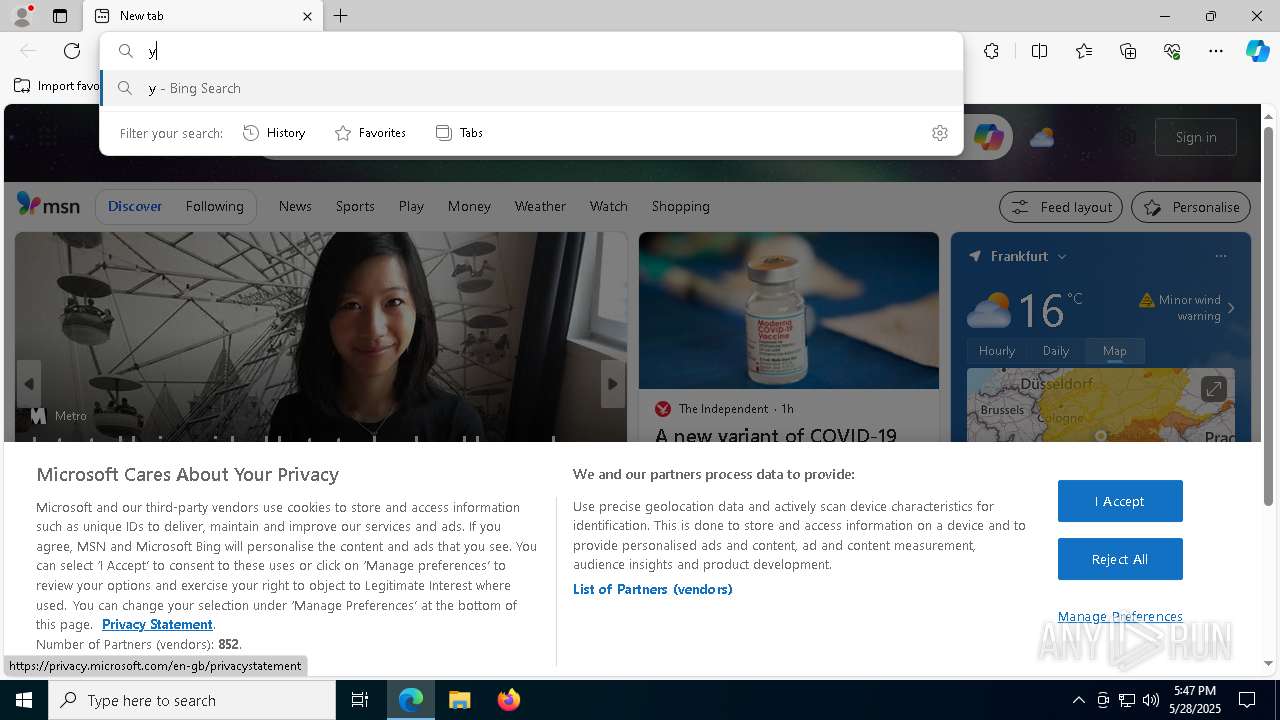Screen dimensions: 1280x720
Task: Open a new tab with plus button
Action: (341, 16)
